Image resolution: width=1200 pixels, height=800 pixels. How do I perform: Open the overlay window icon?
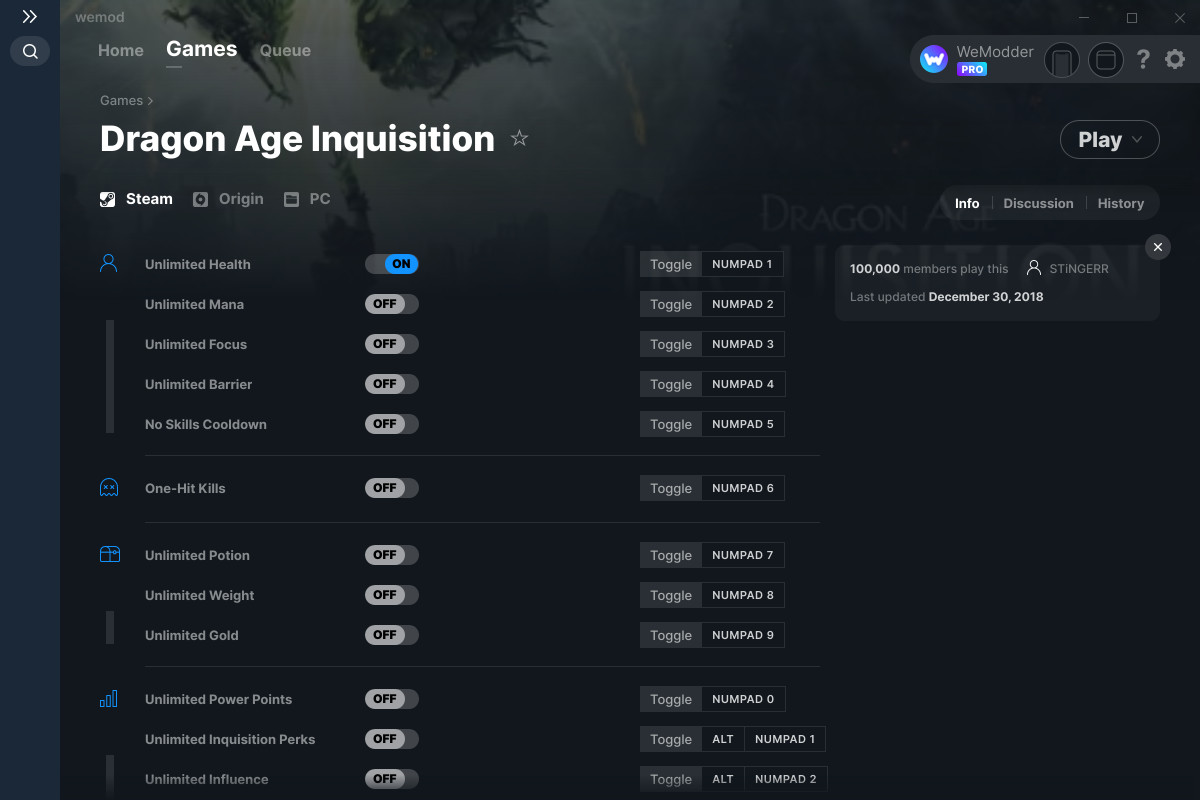click(x=1105, y=61)
